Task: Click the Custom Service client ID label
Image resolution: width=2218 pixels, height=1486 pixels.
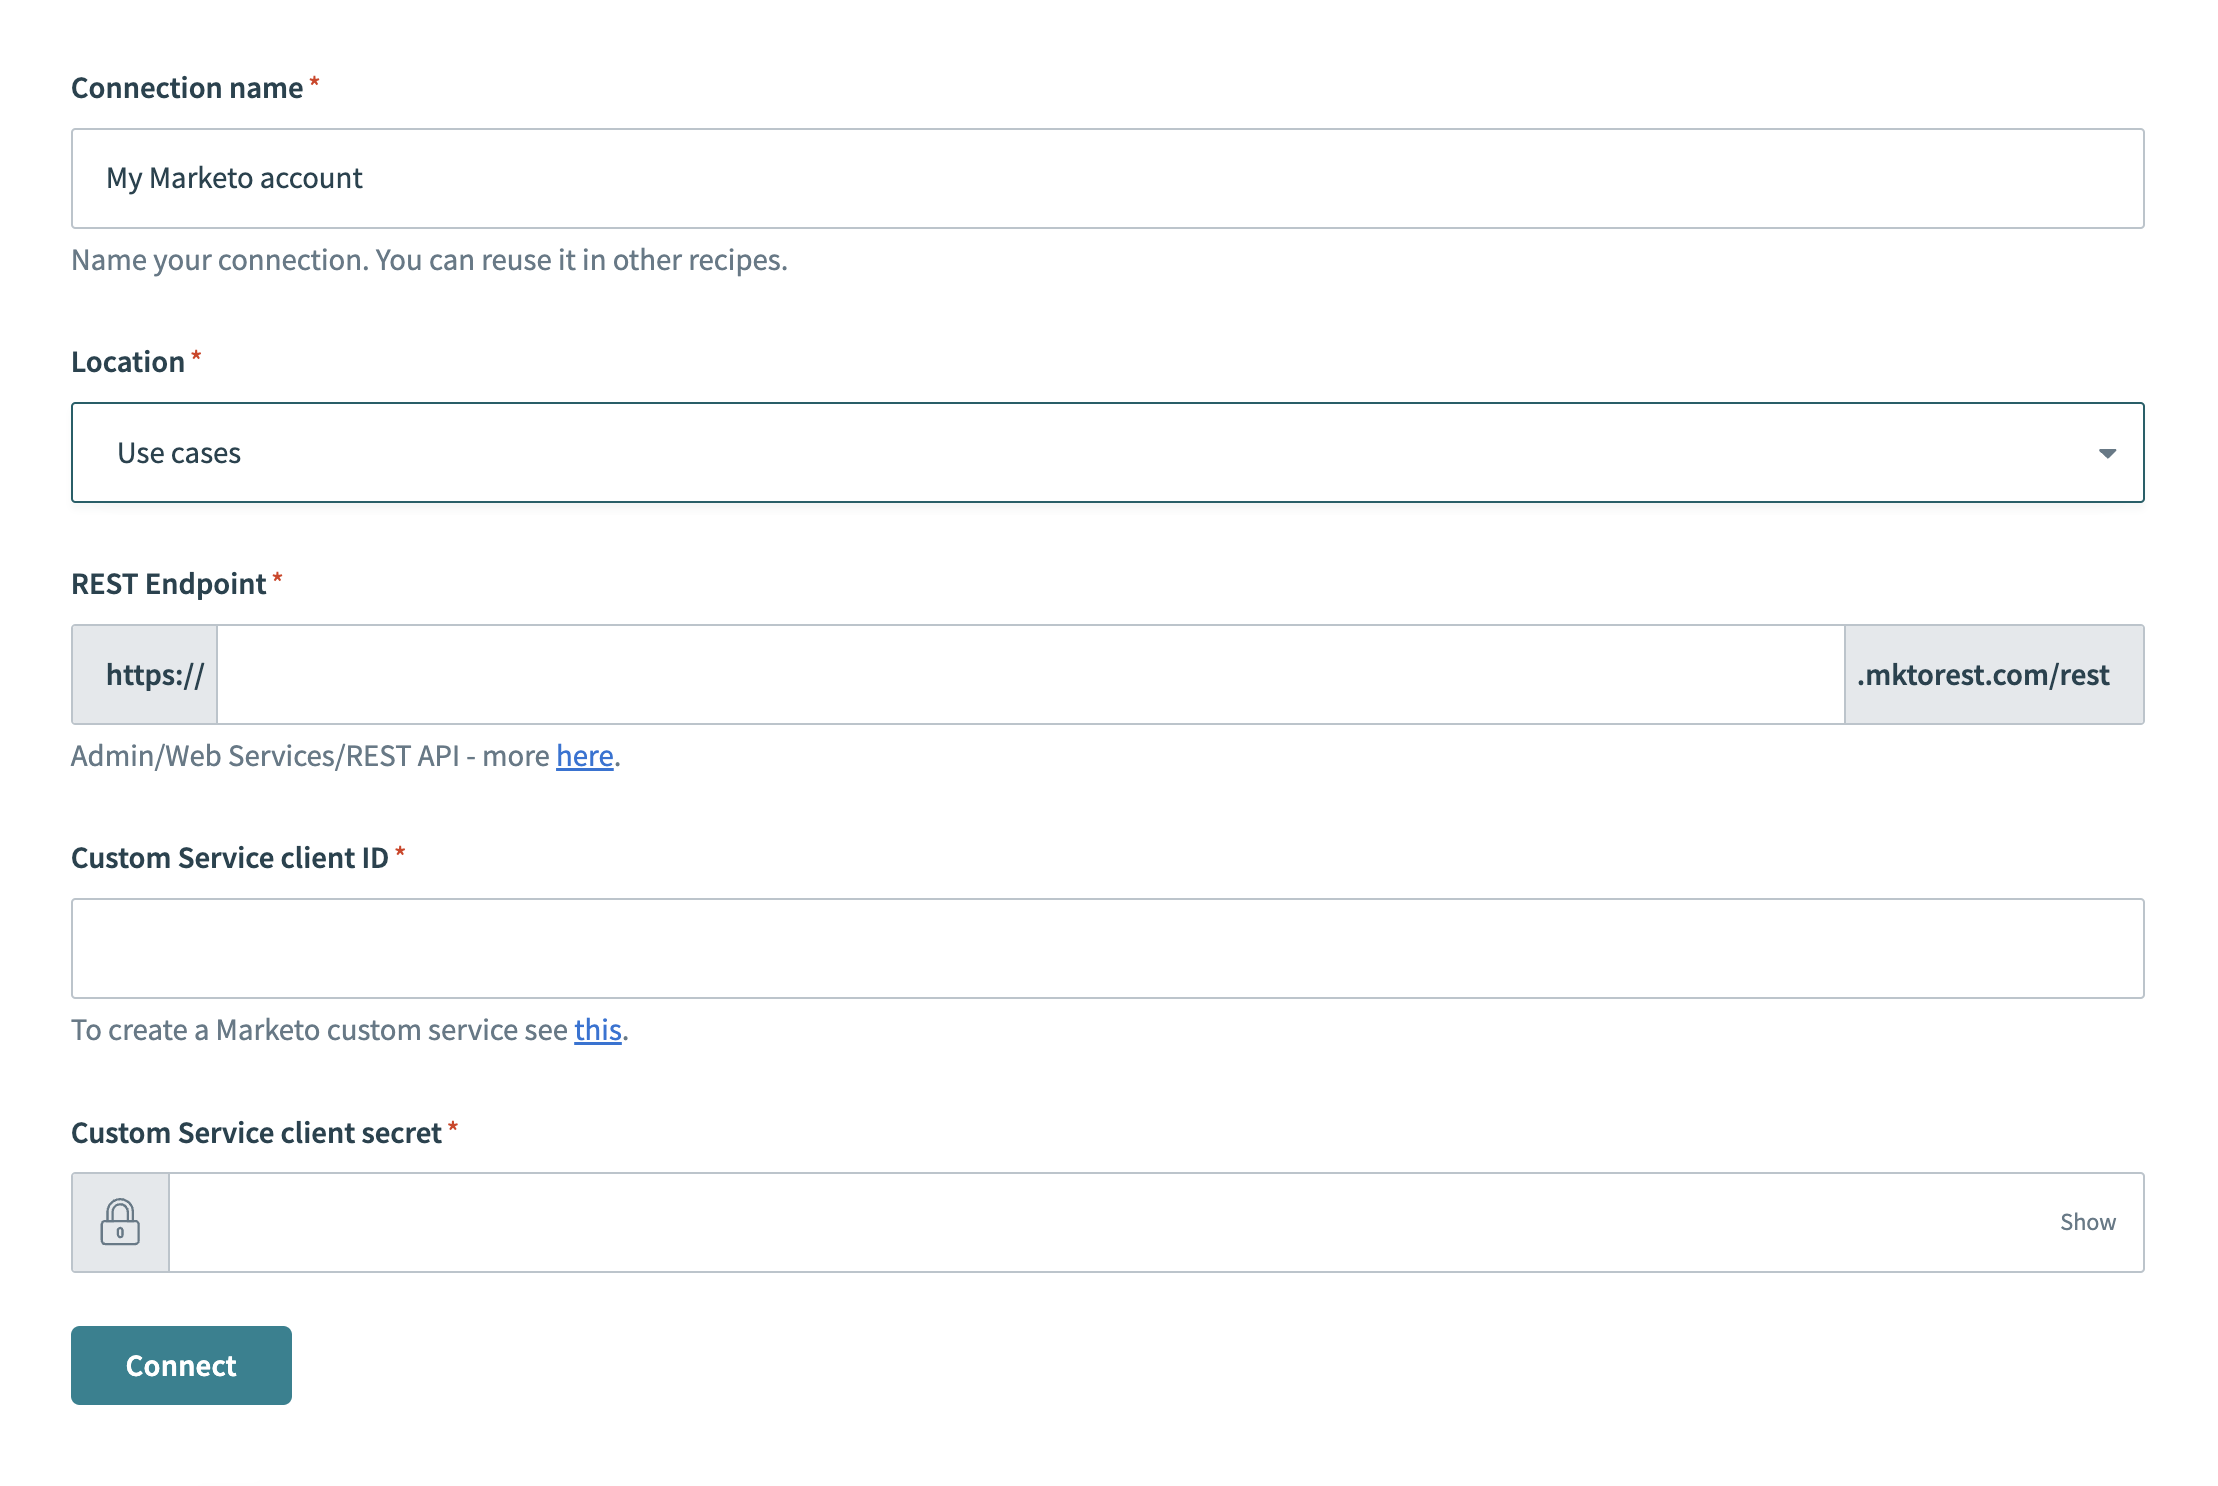Action: [x=230, y=858]
